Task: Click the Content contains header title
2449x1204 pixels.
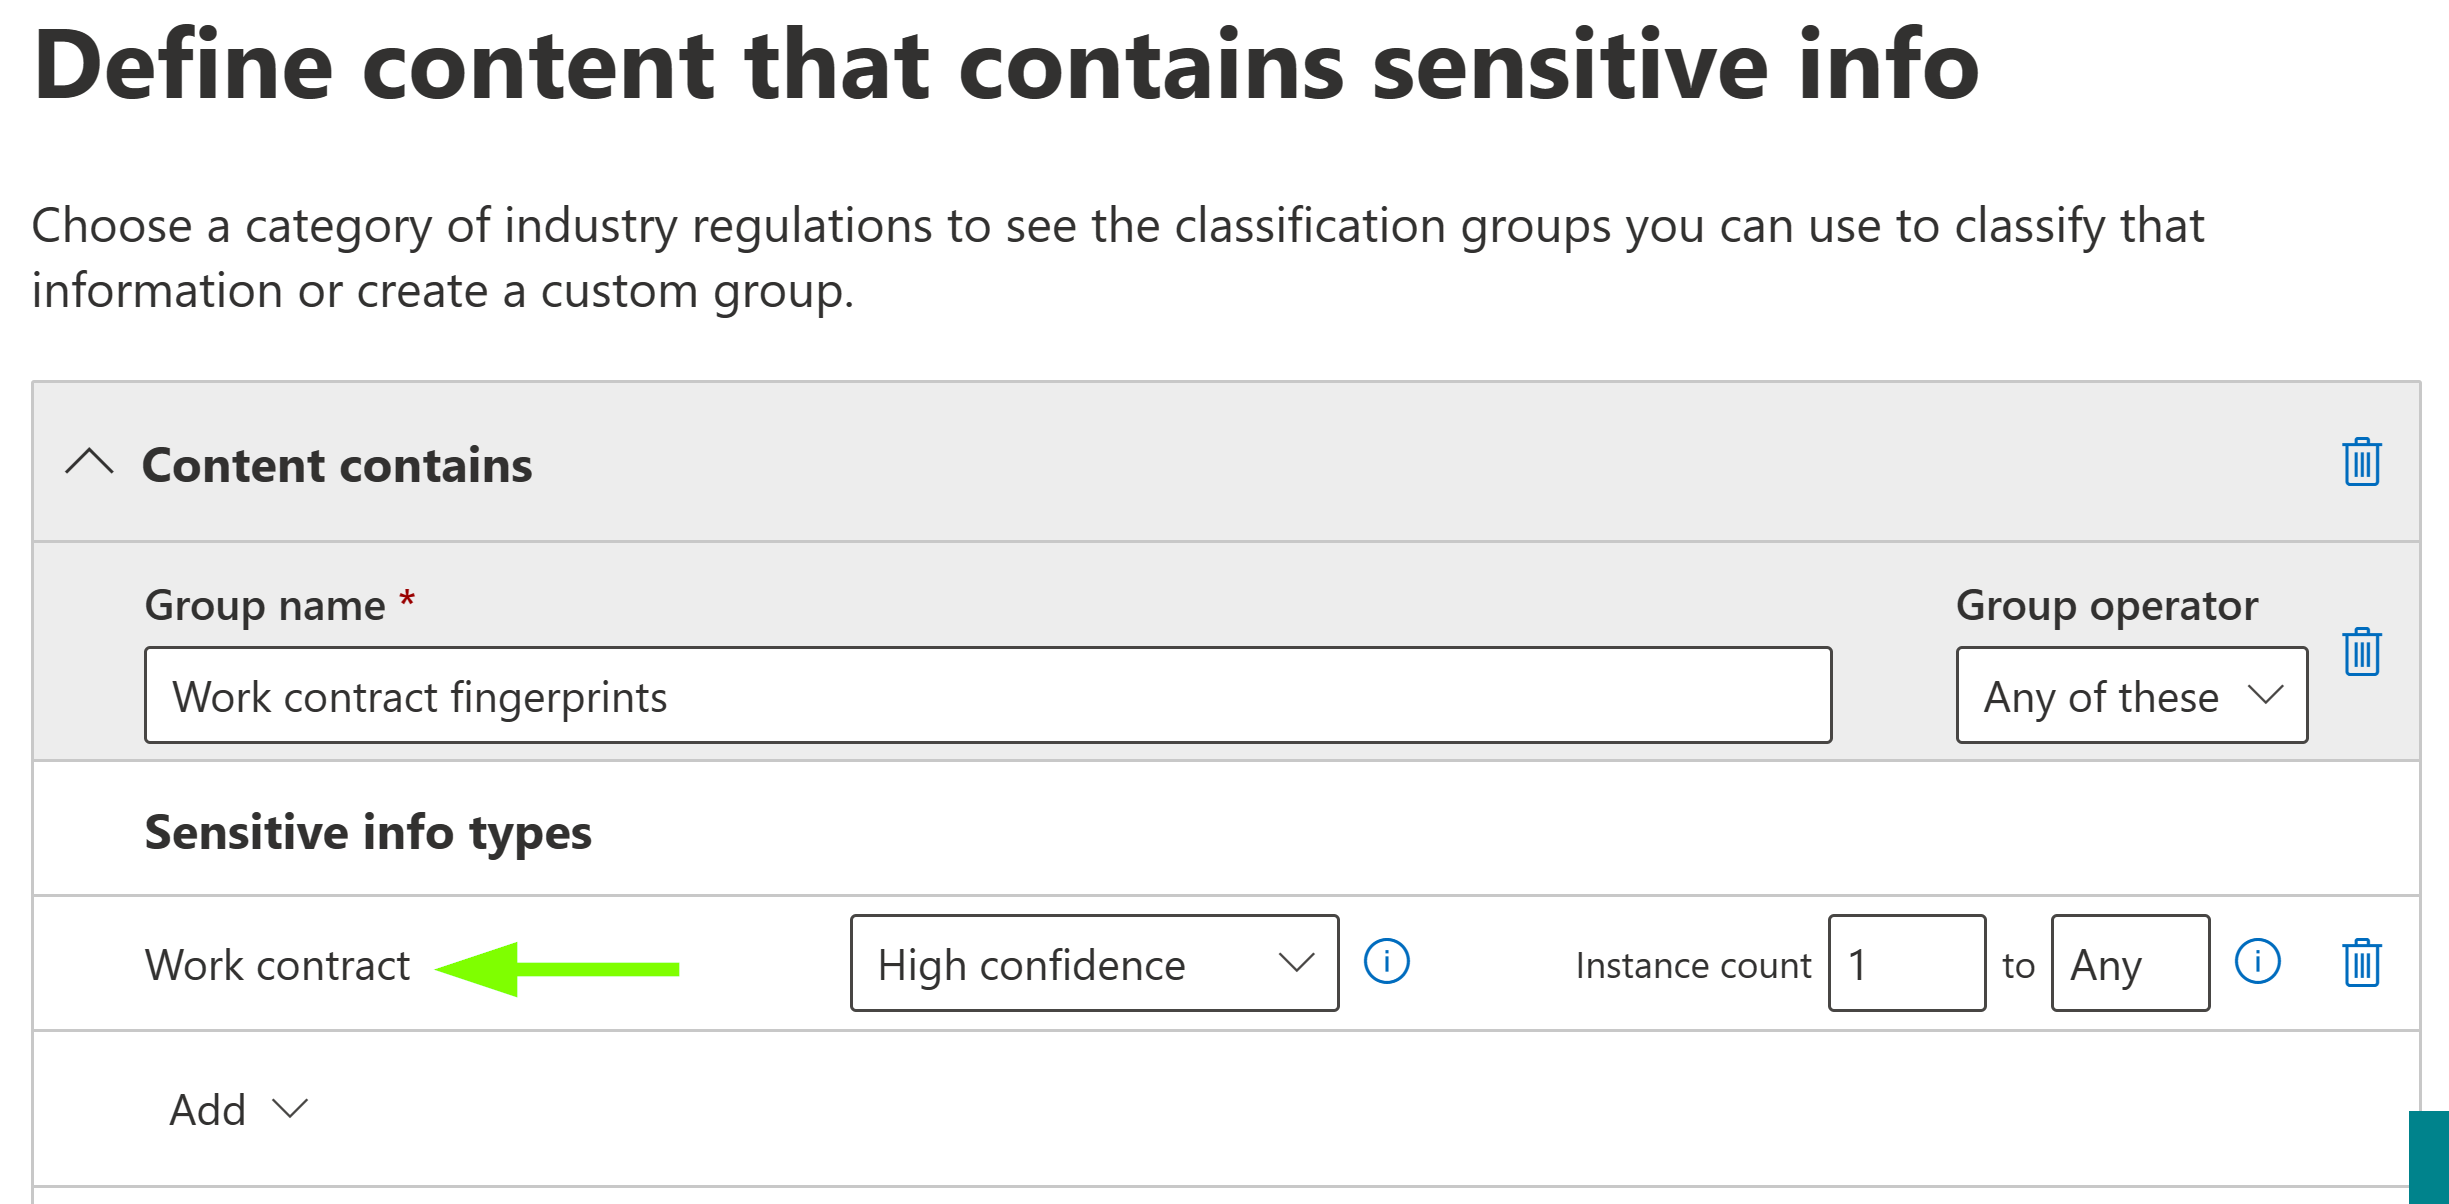Action: coord(337,465)
